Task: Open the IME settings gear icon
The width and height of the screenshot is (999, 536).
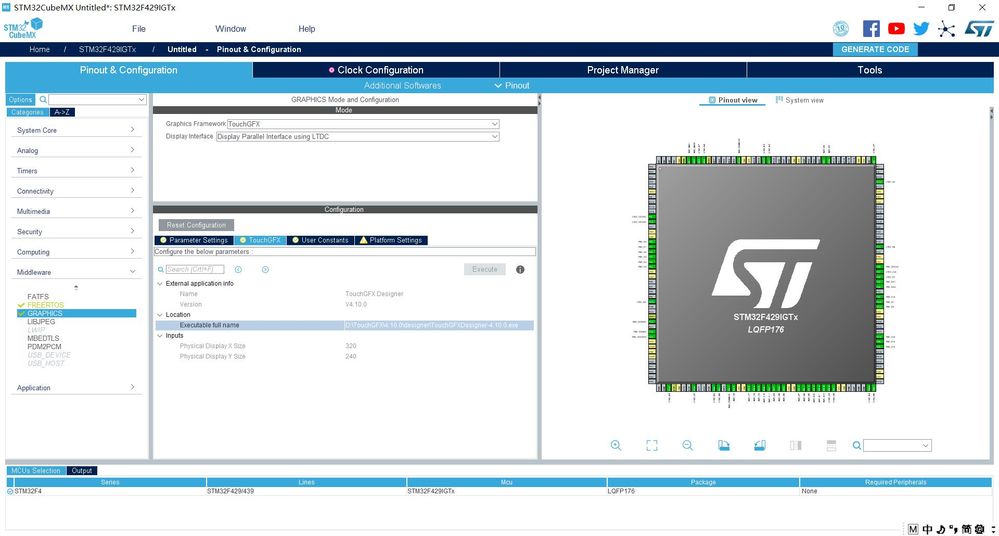Action: tap(979, 529)
